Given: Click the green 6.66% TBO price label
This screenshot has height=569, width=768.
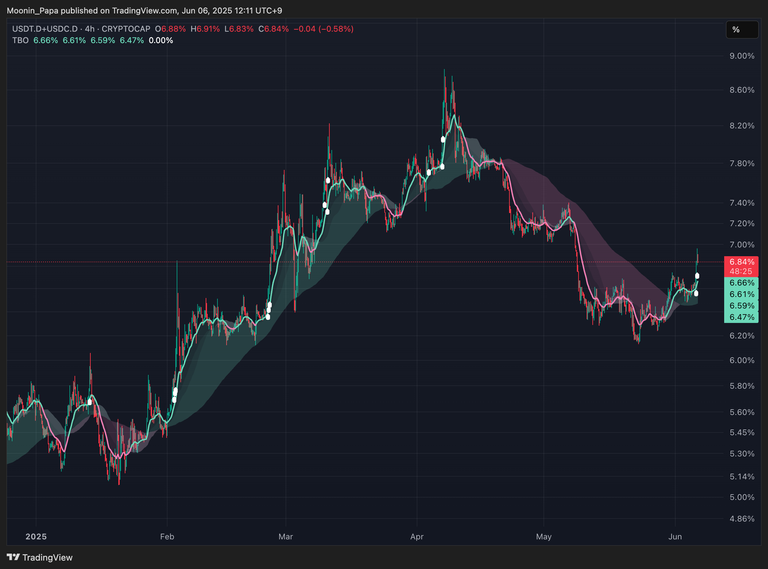Looking at the screenshot, I should (742, 283).
